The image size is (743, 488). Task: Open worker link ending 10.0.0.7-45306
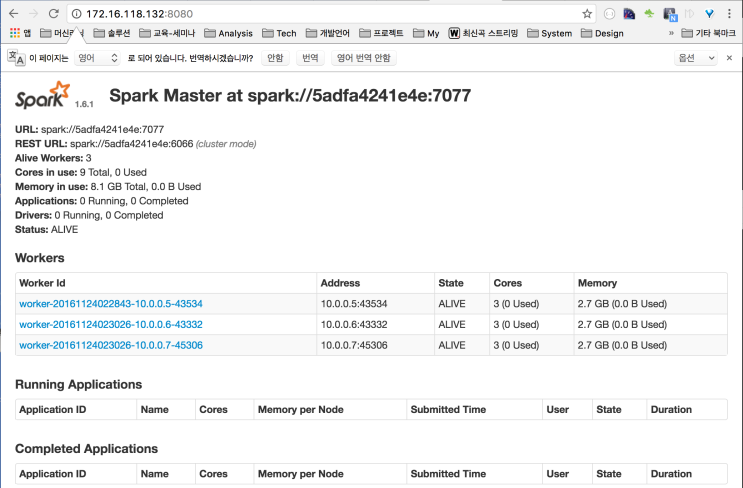coord(111,345)
